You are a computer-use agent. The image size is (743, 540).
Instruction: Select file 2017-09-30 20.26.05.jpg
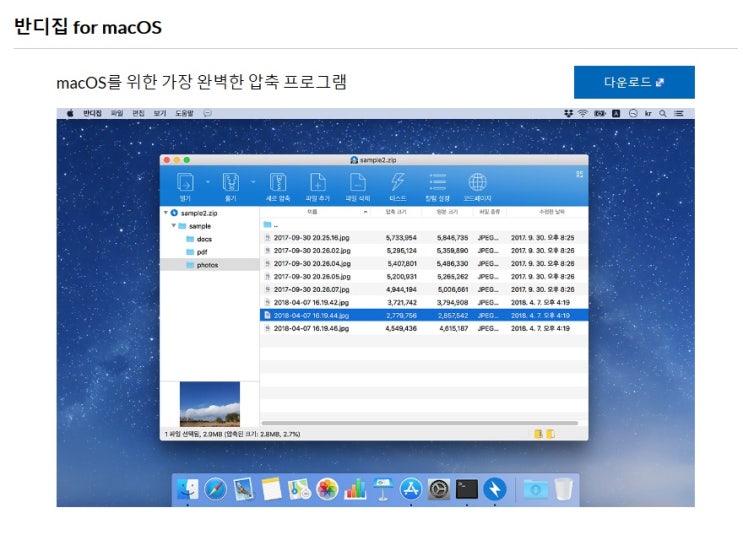424,277
